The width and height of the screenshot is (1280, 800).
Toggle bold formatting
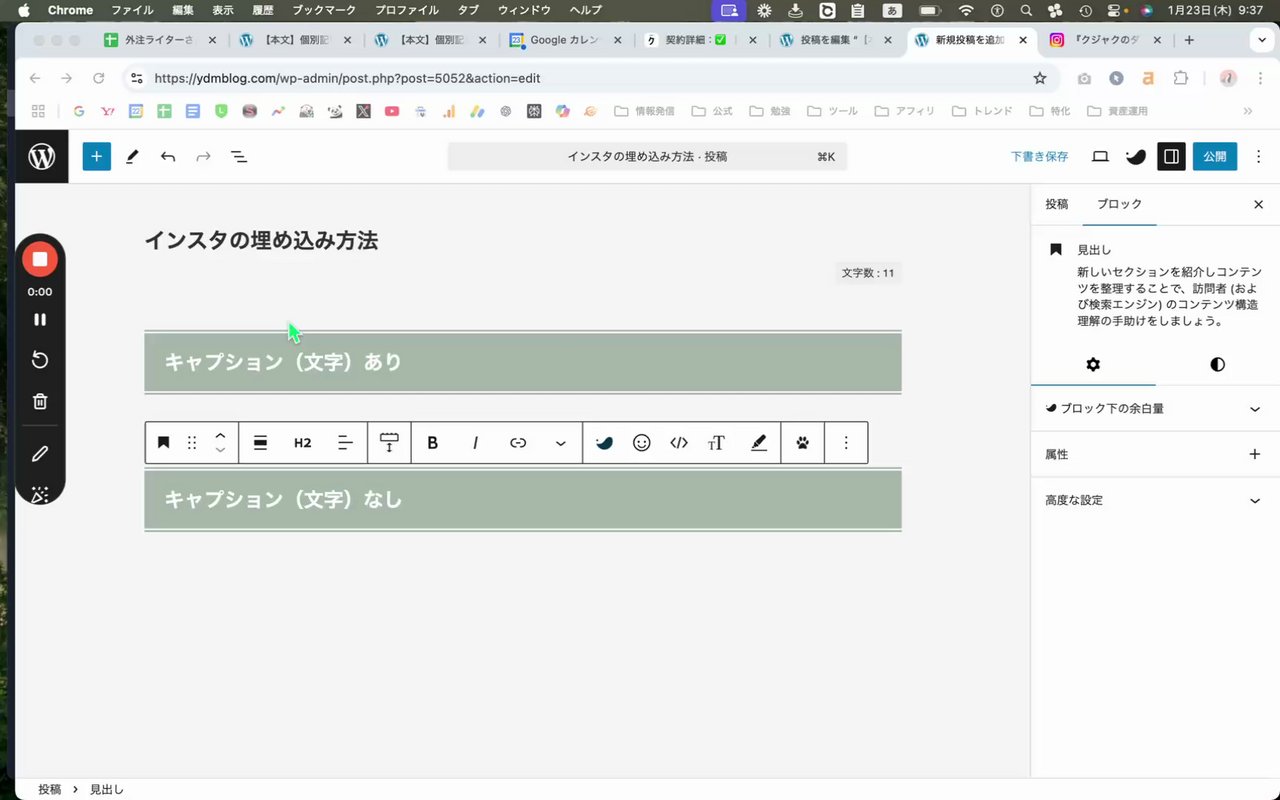pos(433,442)
